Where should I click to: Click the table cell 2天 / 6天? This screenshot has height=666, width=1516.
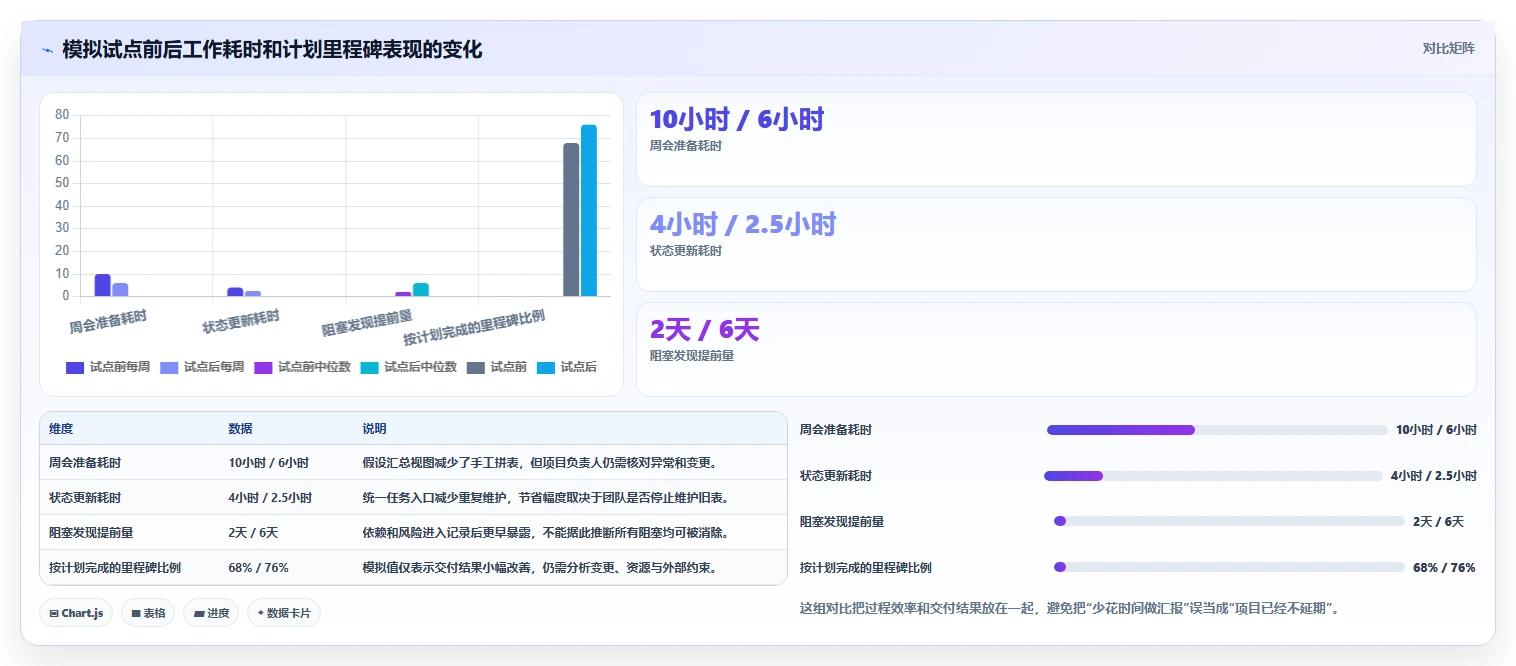pyautogui.click(x=253, y=533)
